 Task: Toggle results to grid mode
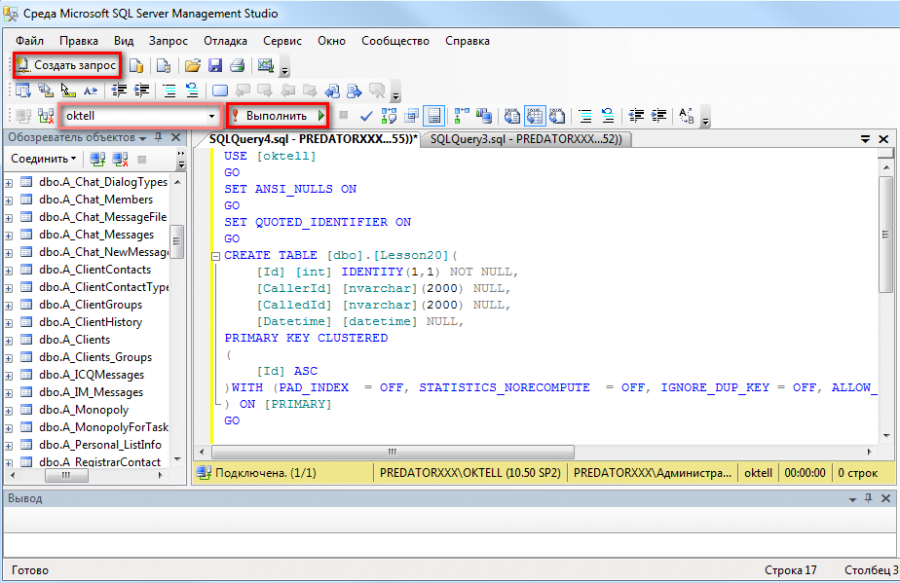point(534,114)
